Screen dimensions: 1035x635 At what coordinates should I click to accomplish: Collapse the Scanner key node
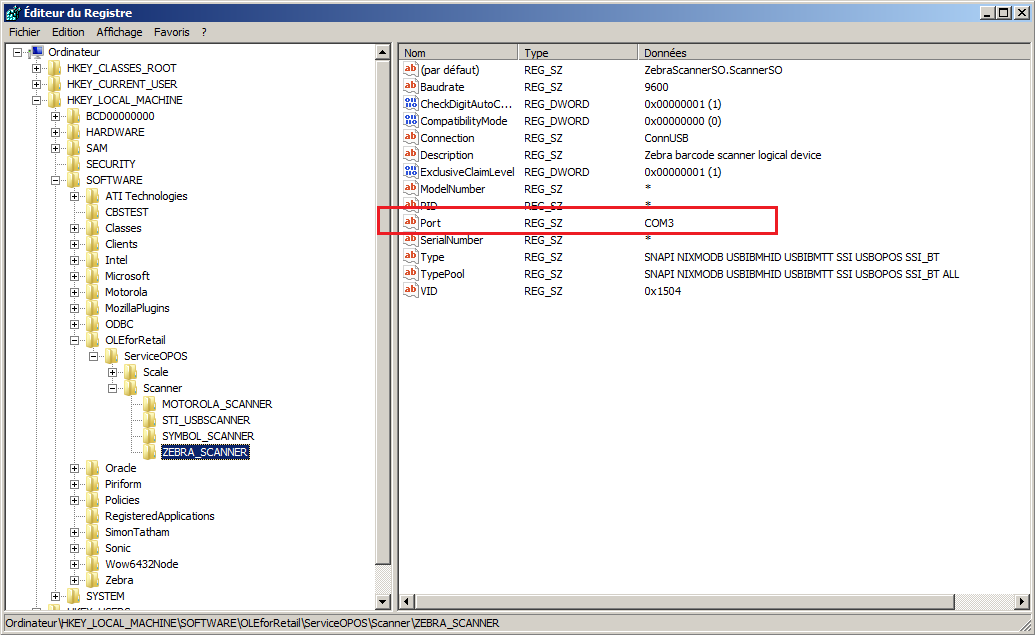(113, 388)
